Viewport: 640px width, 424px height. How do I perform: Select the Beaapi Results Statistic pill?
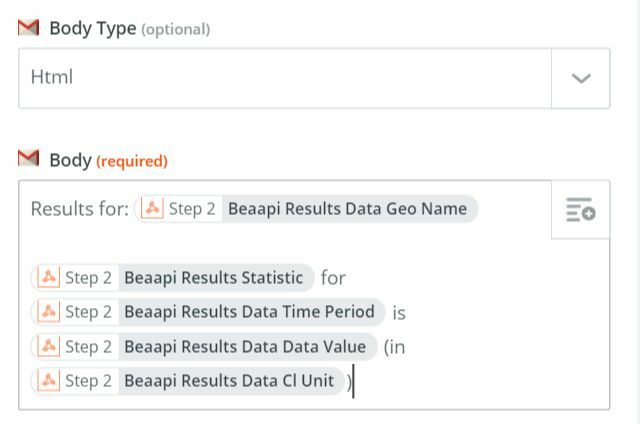pyautogui.click(x=172, y=277)
